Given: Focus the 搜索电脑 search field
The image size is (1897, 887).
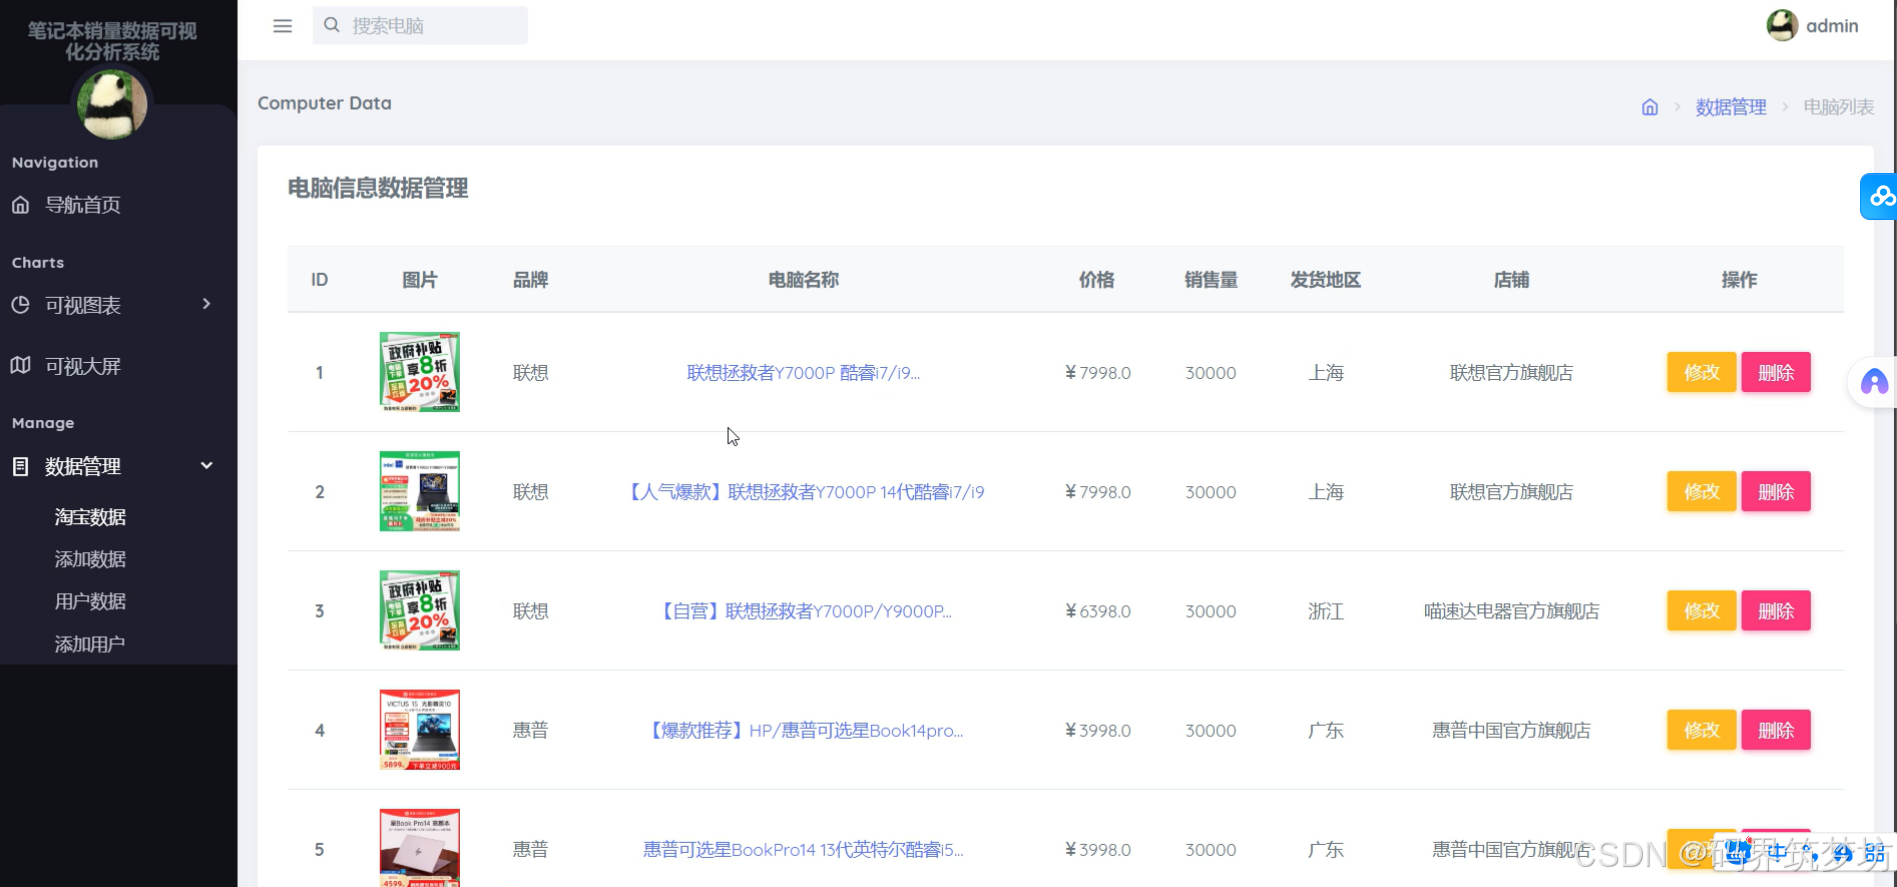Looking at the screenshot, I should pos(420,25).
